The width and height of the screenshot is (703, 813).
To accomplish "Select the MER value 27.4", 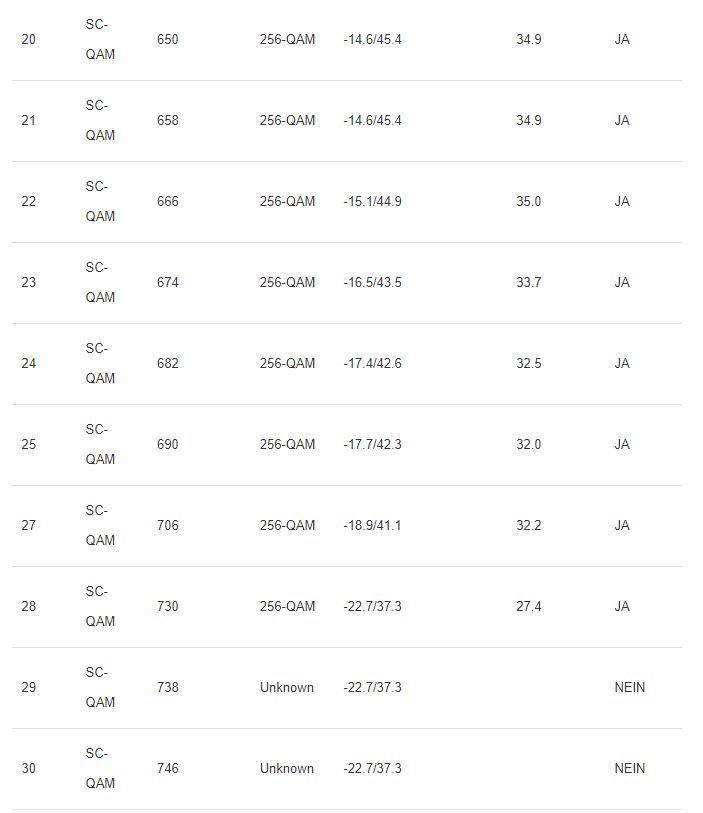I will click(528, 606).
